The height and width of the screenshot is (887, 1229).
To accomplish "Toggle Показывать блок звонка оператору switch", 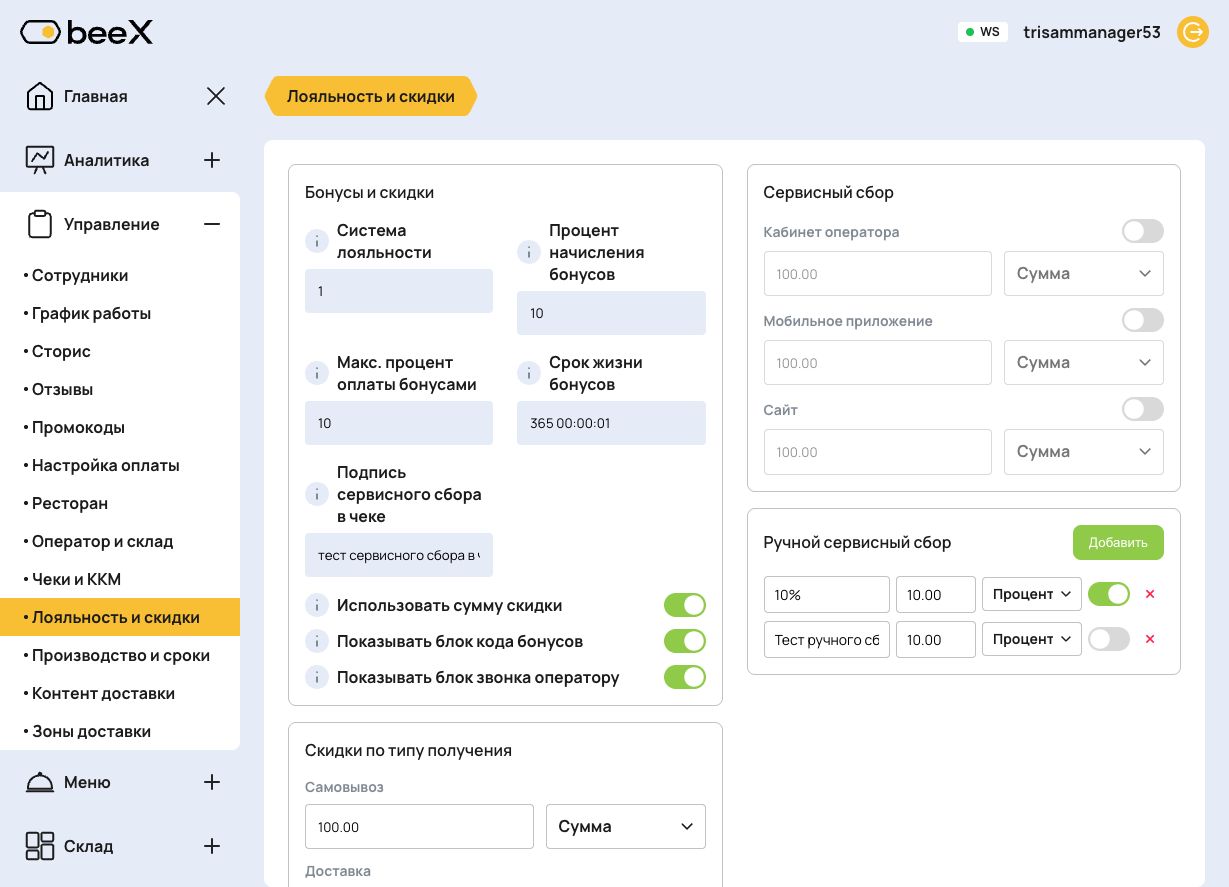I will [x=685, y=677].
